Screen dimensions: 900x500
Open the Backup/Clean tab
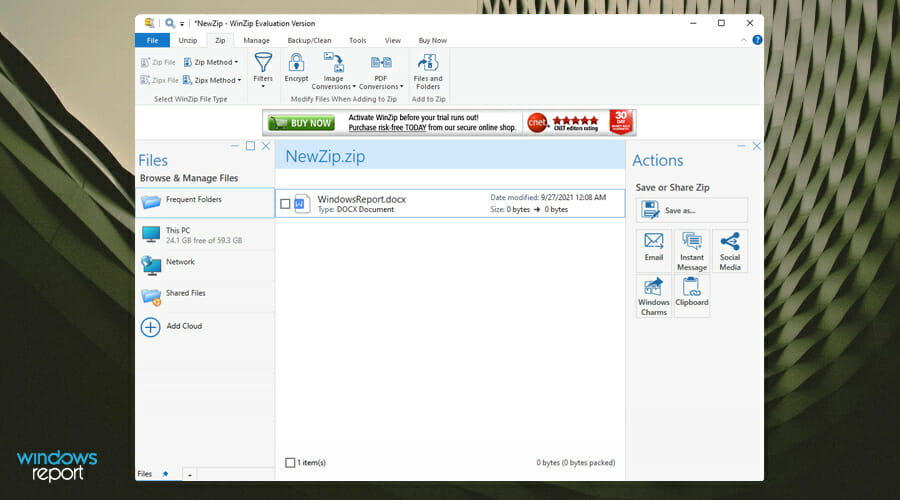pyautogui.click(x=309, y=40)
